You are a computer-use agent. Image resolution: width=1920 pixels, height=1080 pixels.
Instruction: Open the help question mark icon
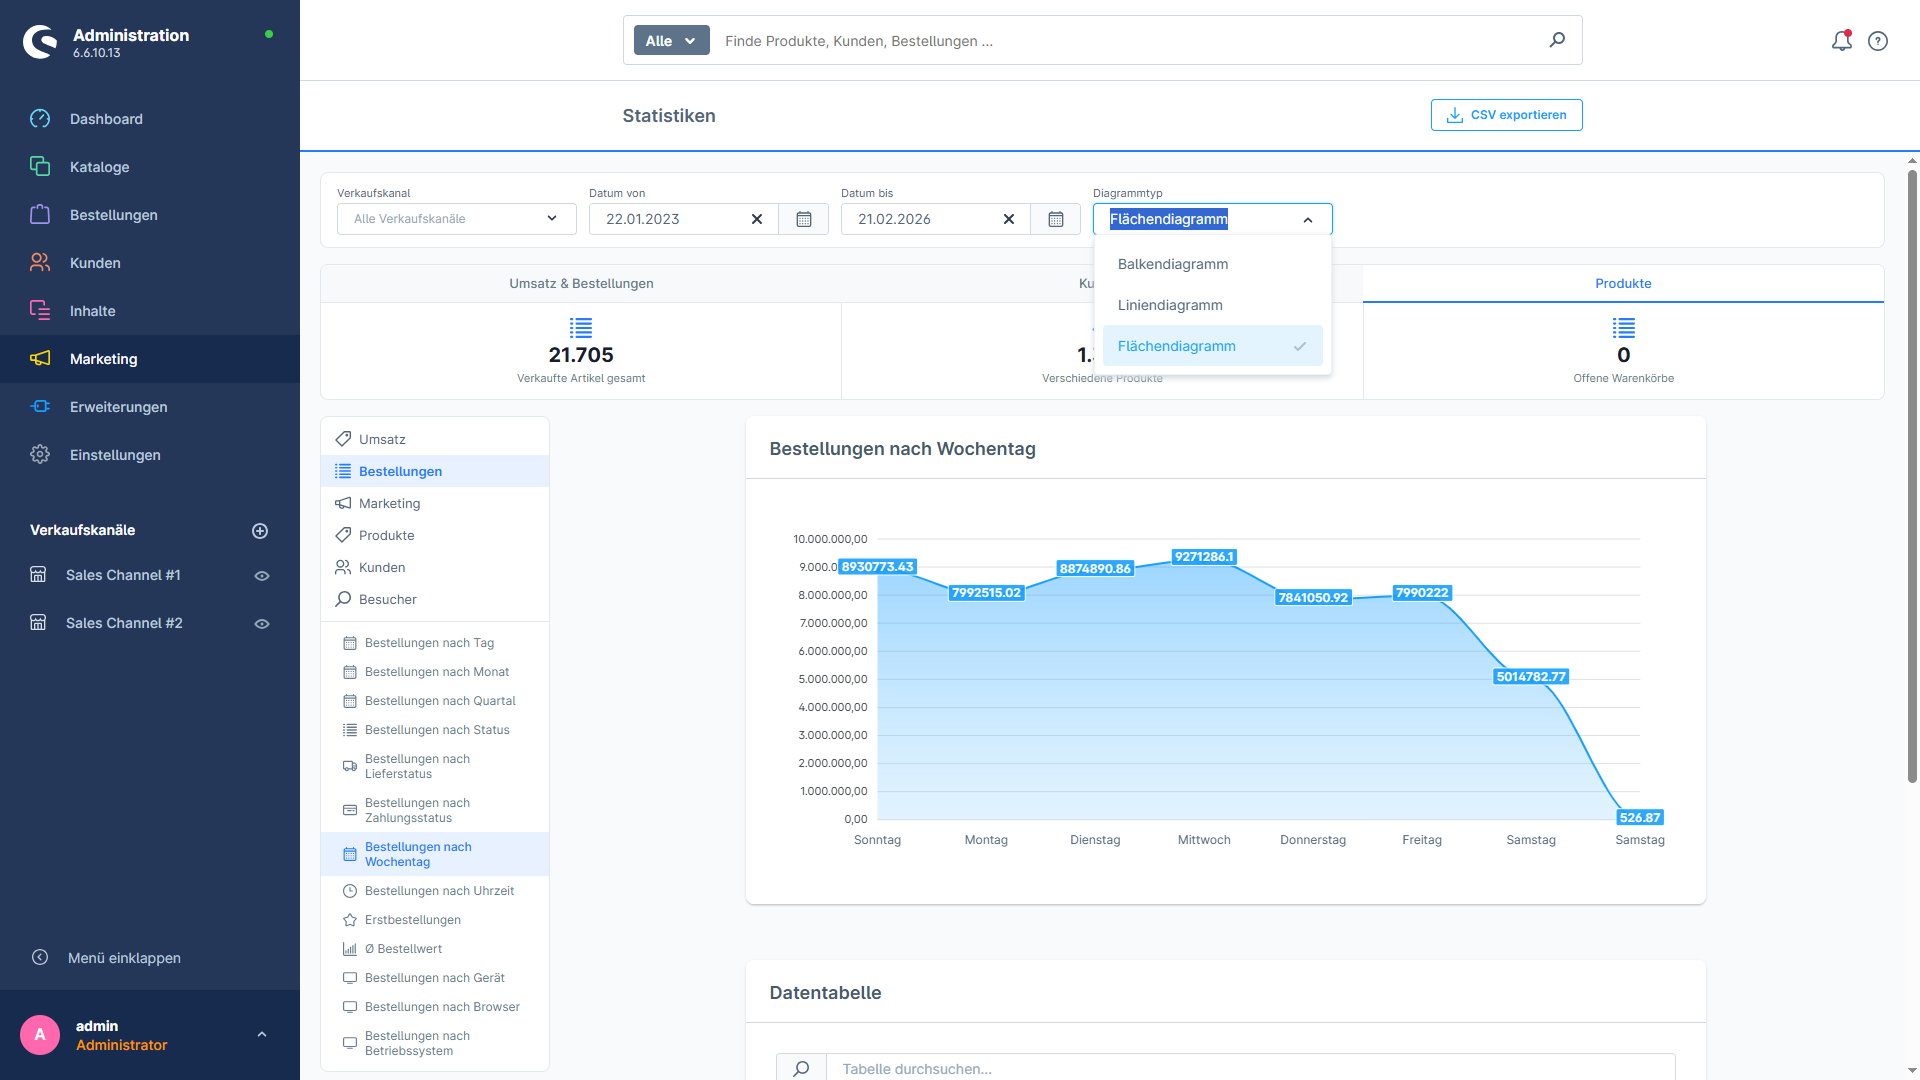(1878, 41)
